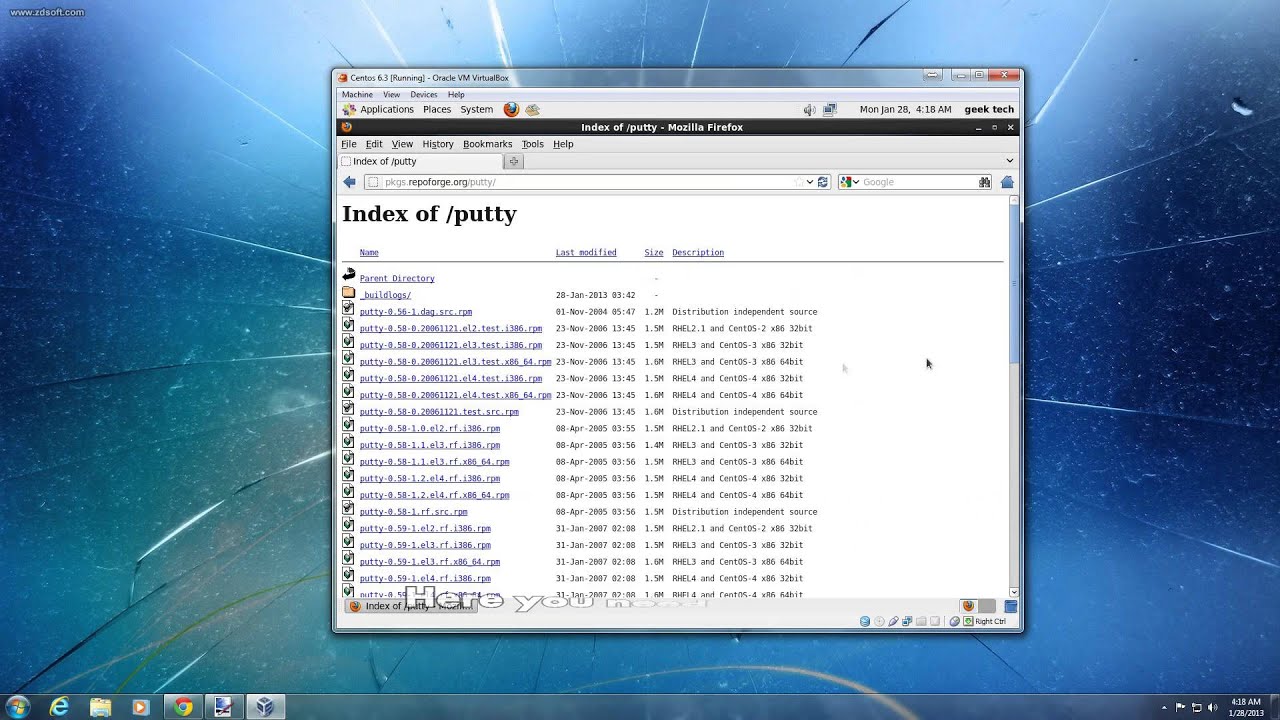Open the VirtualBox Machine menu
The image size is (1280, 720).
(x=357, y=95)
